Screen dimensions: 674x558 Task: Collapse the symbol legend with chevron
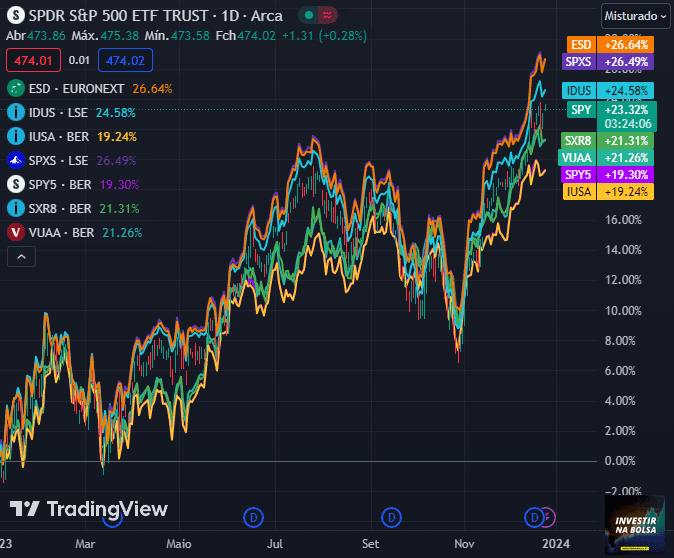click(x=21, y=257)
